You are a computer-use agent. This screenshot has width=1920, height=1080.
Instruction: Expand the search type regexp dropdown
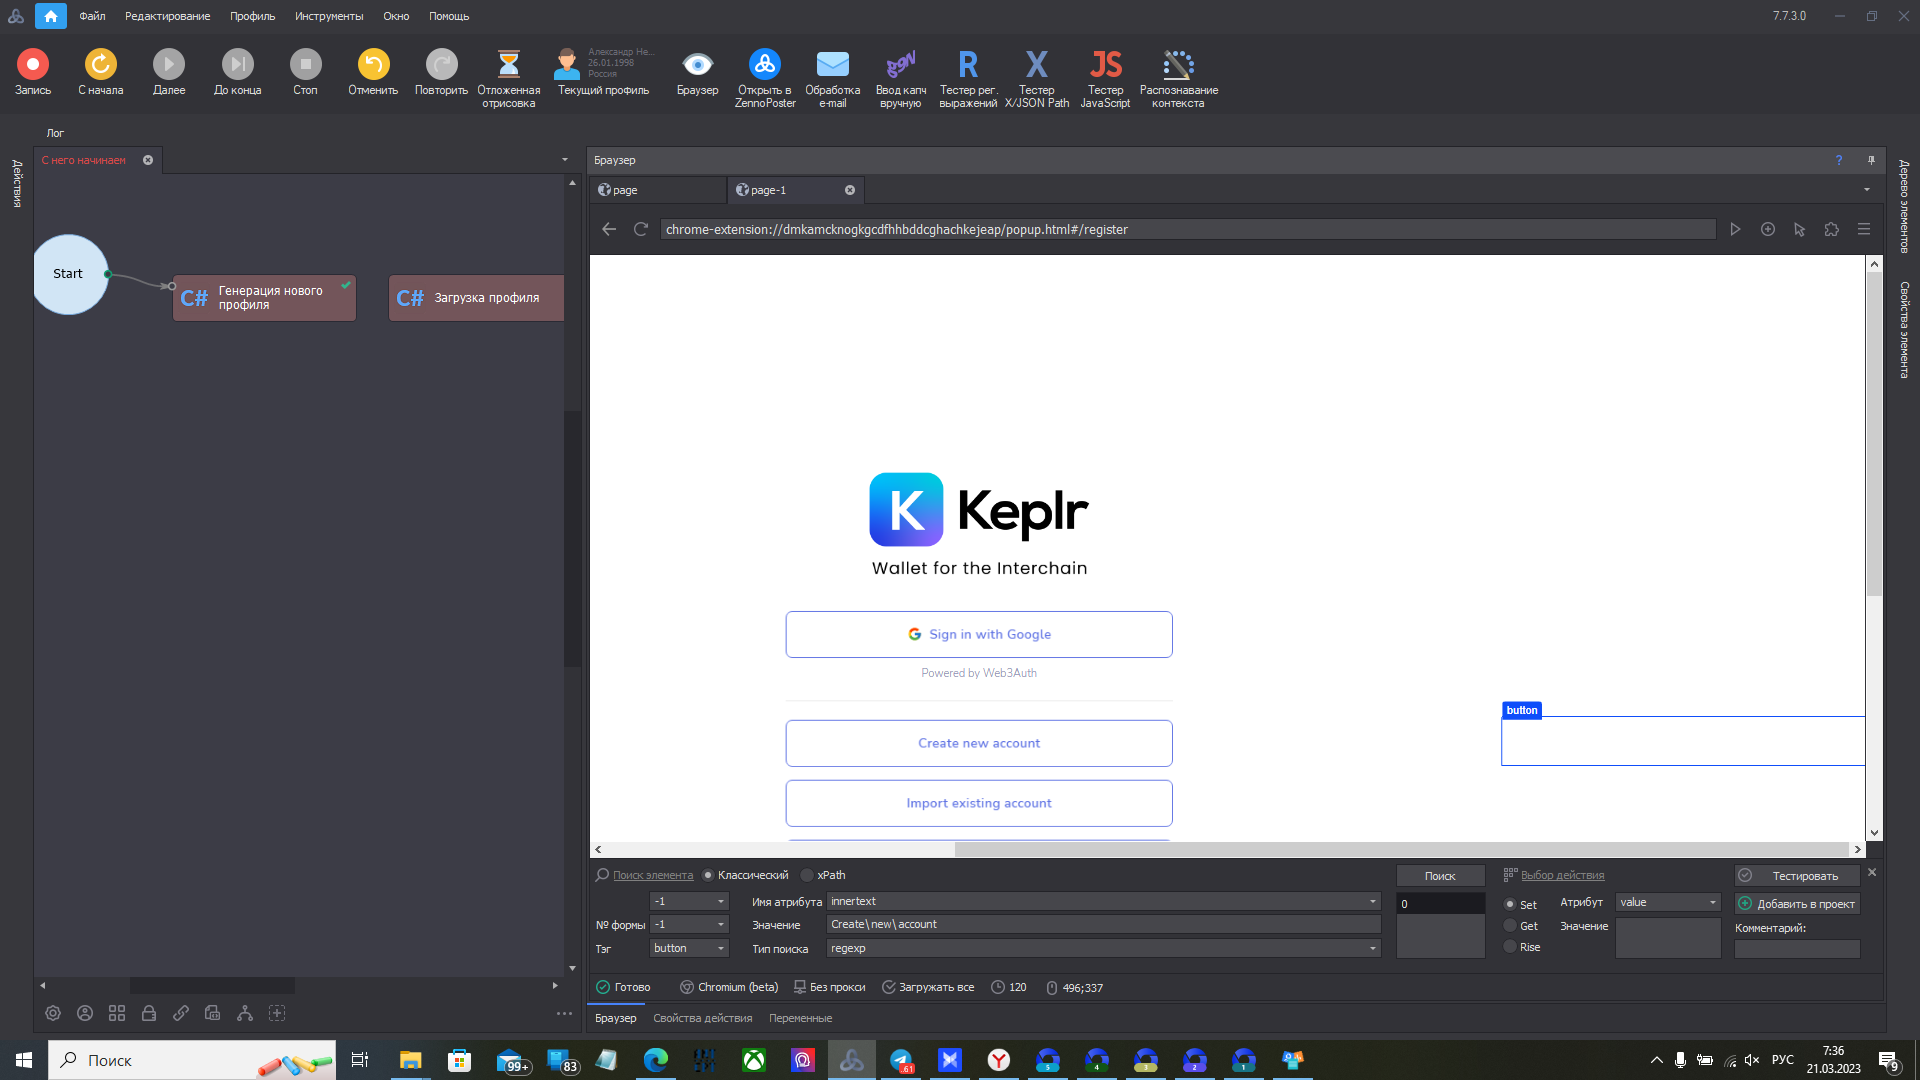pos(1372,948)
